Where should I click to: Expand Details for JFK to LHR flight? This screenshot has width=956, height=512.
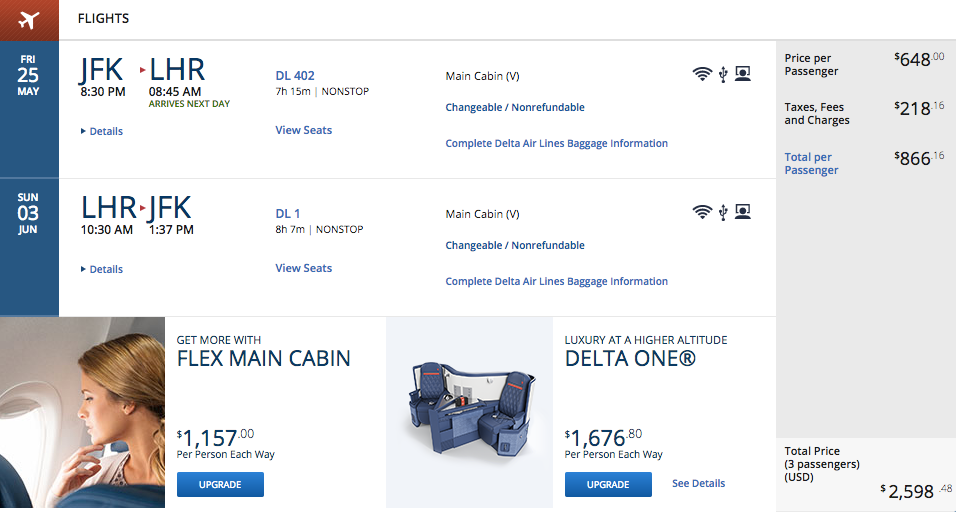102,131
